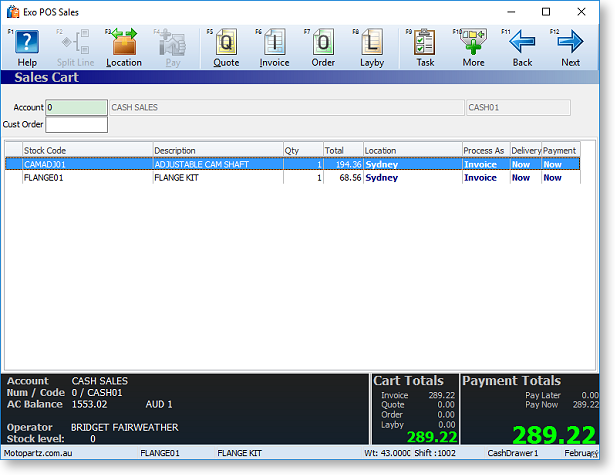Image resolution: width=615 pixels, height=475 pixels.
Task: Open Payment Now cell of FLANGE01 row
Action: click(558, 178)
